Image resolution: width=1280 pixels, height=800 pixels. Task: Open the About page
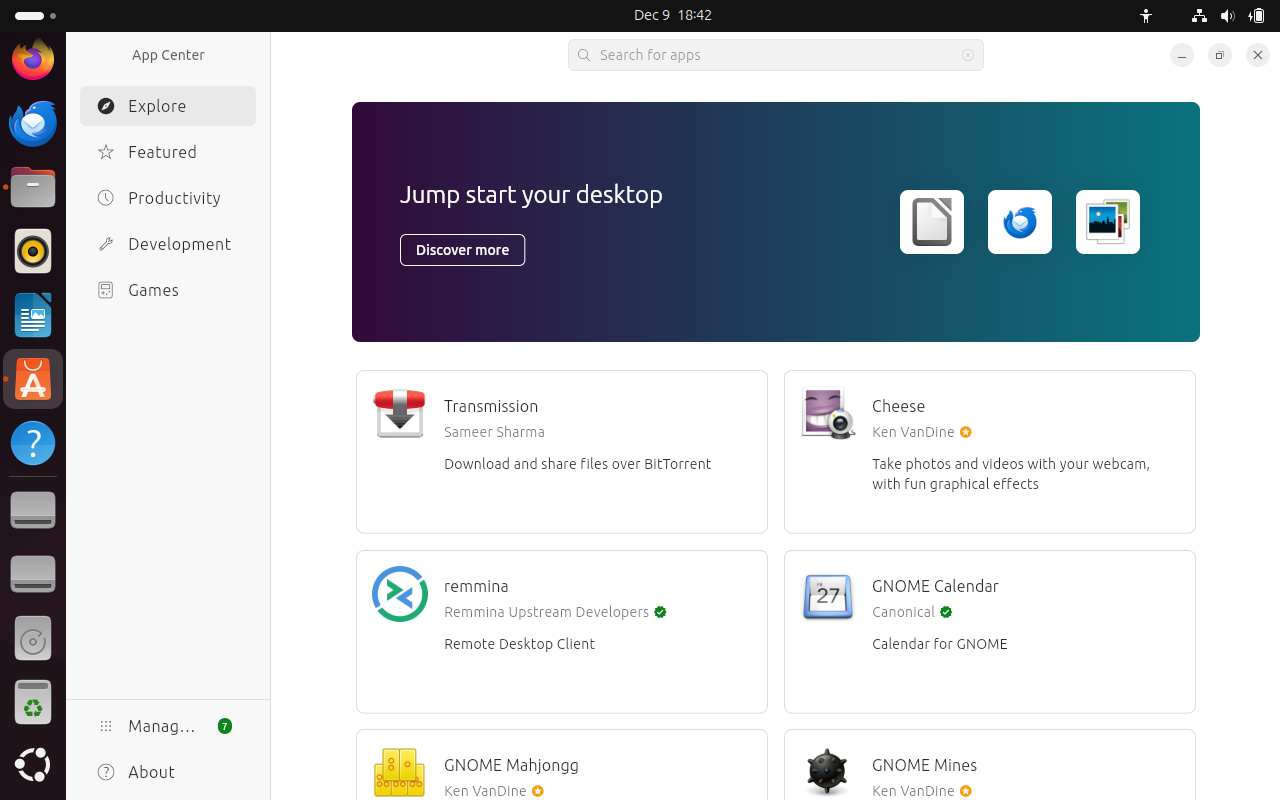point(151,772)
